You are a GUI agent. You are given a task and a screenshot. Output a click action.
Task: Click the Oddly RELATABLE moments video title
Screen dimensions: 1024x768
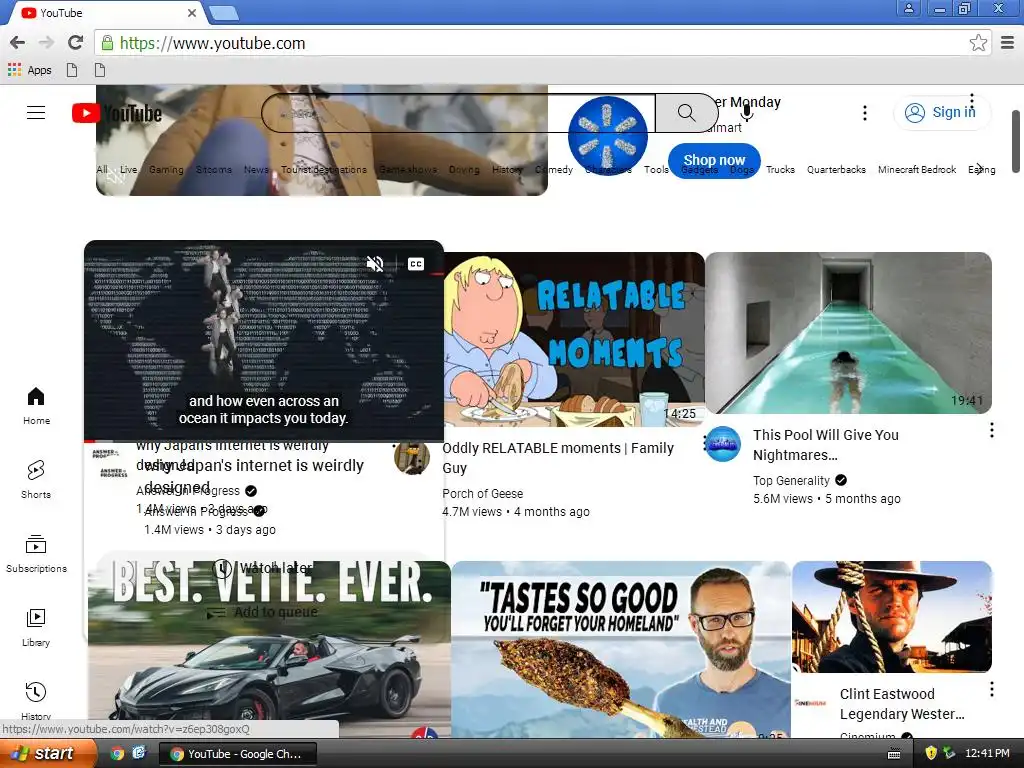pos(558,458)
